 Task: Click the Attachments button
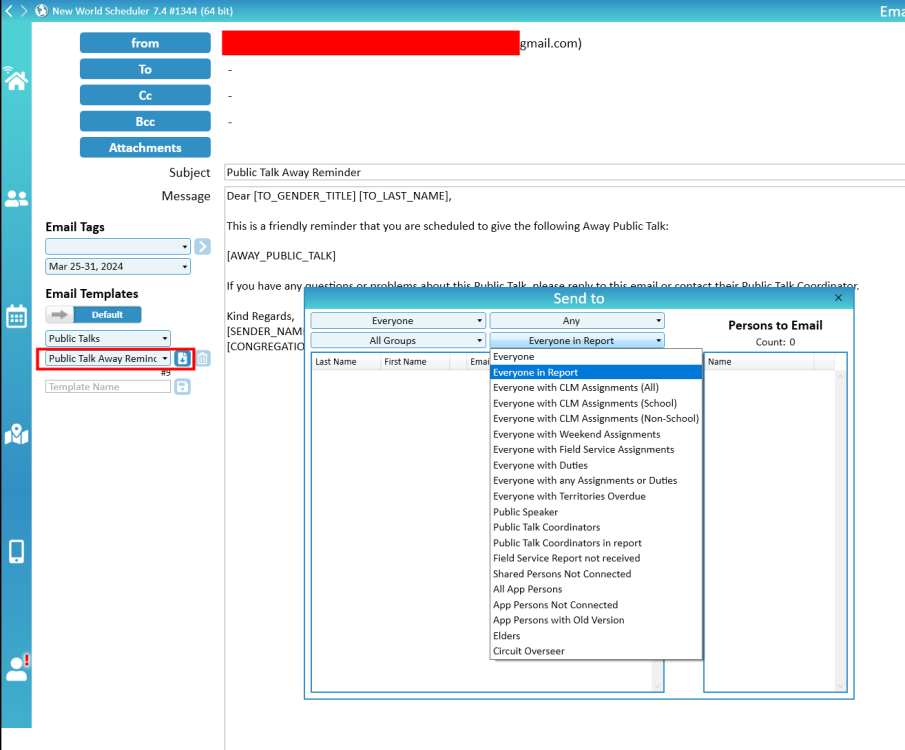pos(145,147)
